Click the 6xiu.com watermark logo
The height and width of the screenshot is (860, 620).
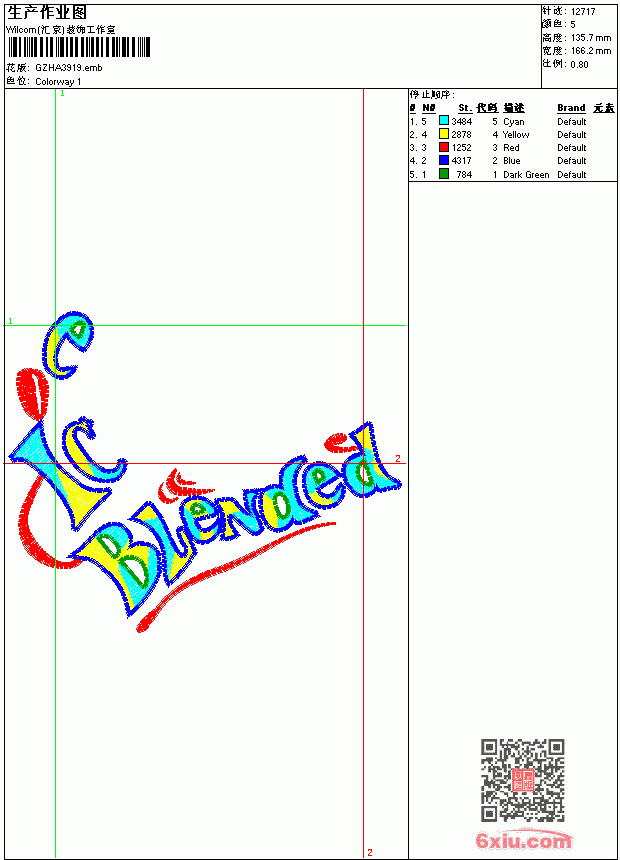524,840
